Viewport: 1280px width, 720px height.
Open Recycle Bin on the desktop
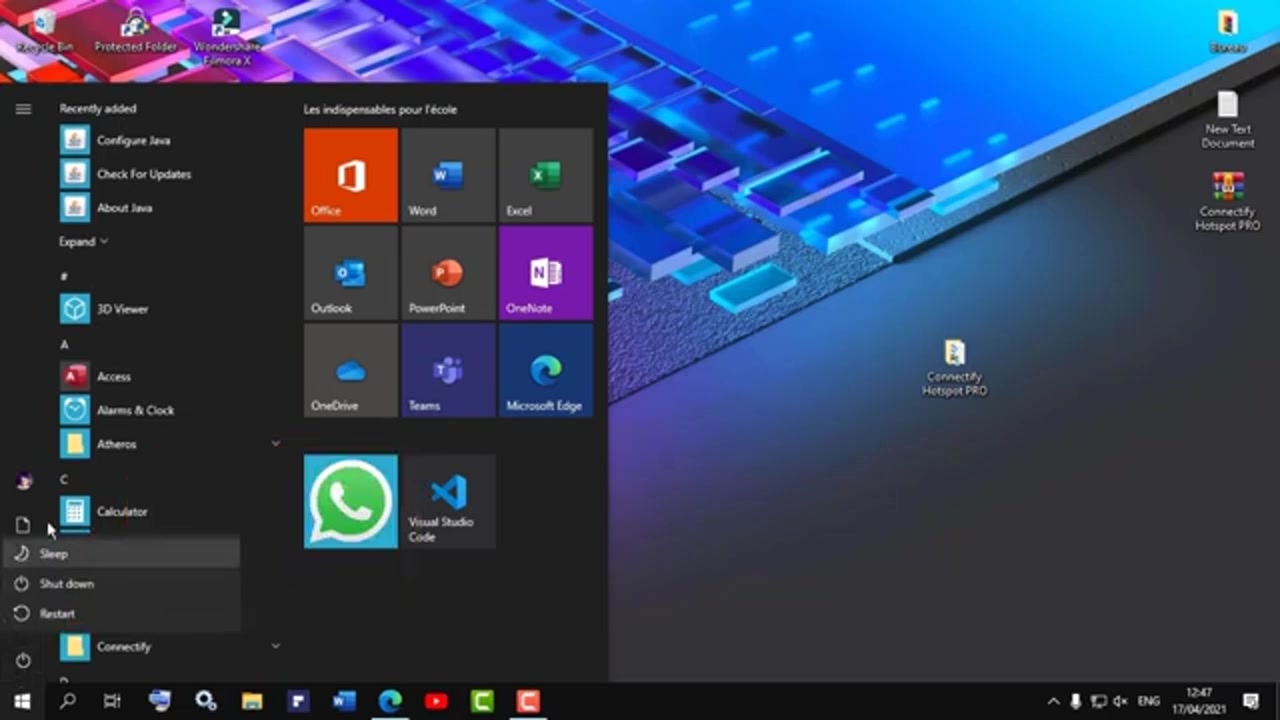pos(45,31)
